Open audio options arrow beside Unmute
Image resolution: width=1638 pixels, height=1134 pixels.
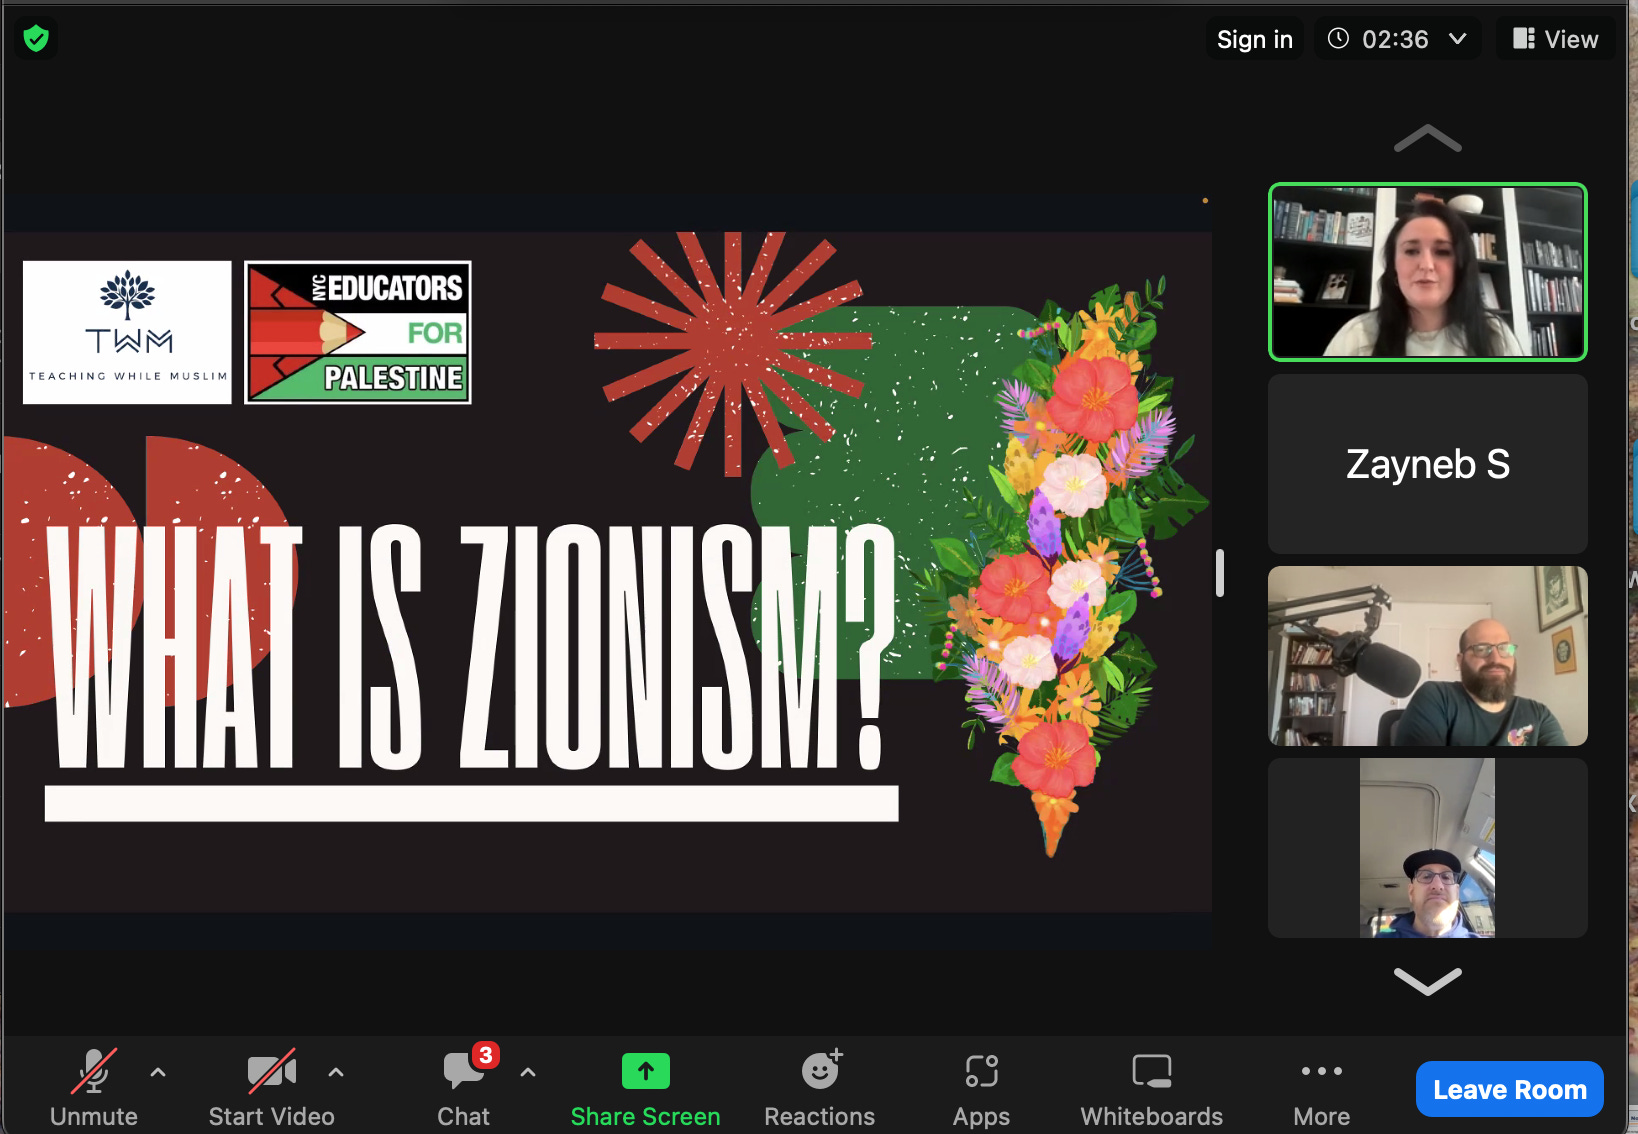[158, 1072]
